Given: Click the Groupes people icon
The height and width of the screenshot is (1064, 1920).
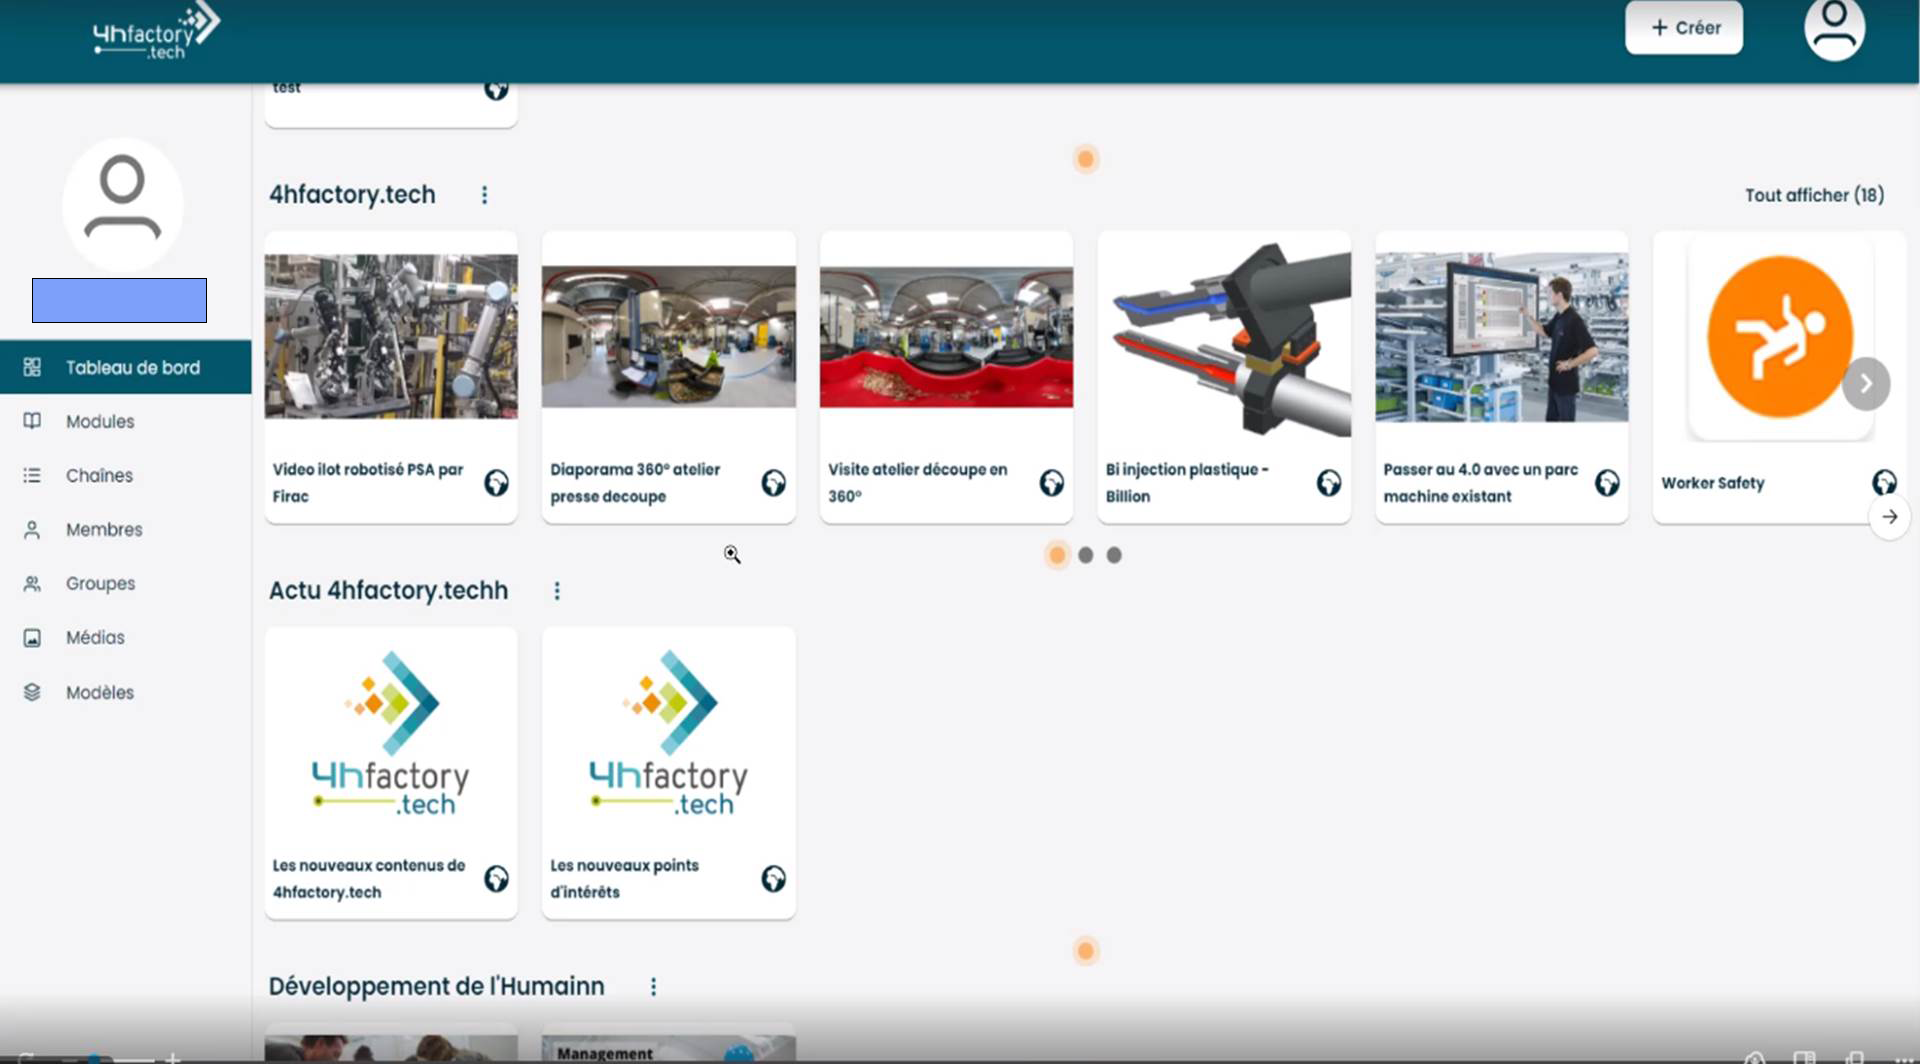Looking at the screenshot, I should [32, 583].
